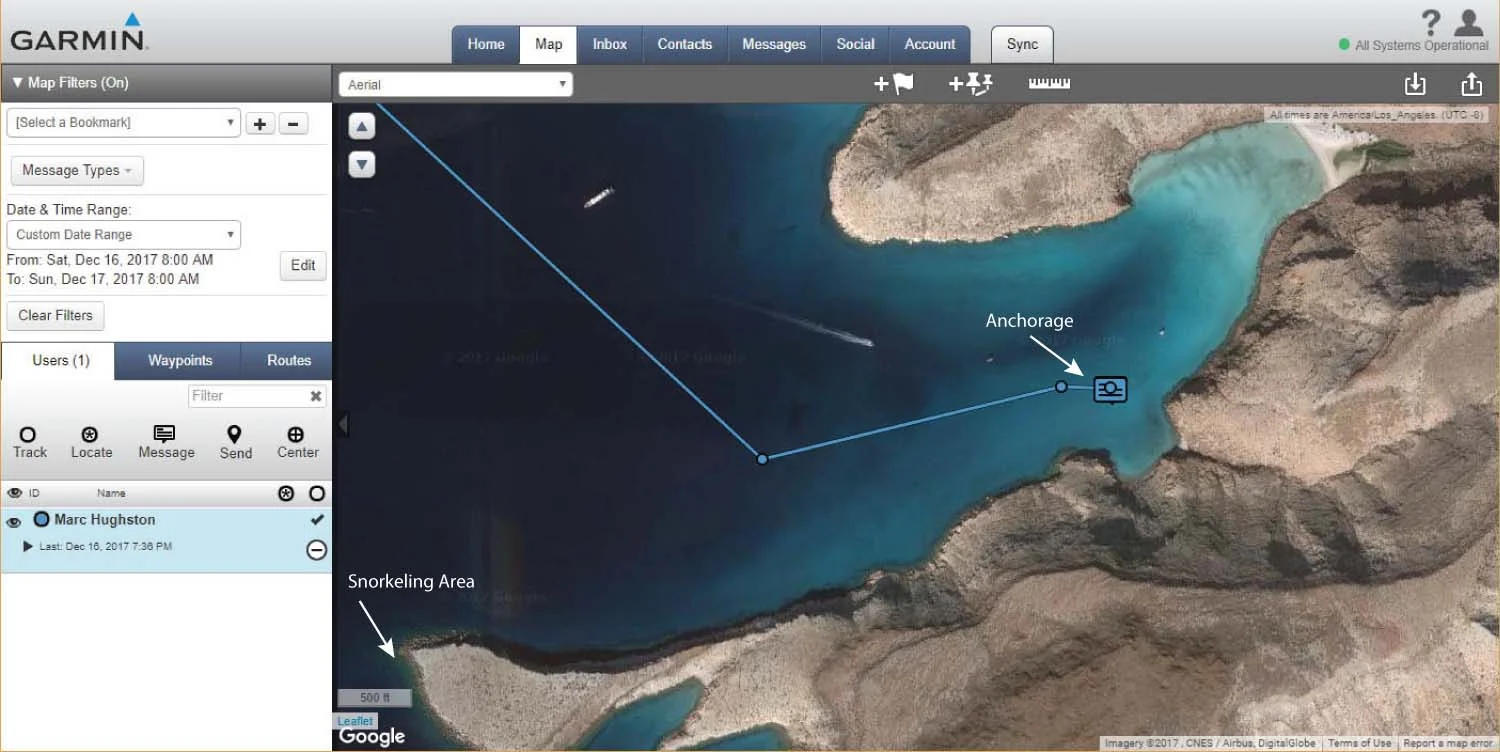Image resolution: width=1500 pixels, height=752 pixels.
Task: Collapse the Map Filters panel header
Action: tap(166, 83)
